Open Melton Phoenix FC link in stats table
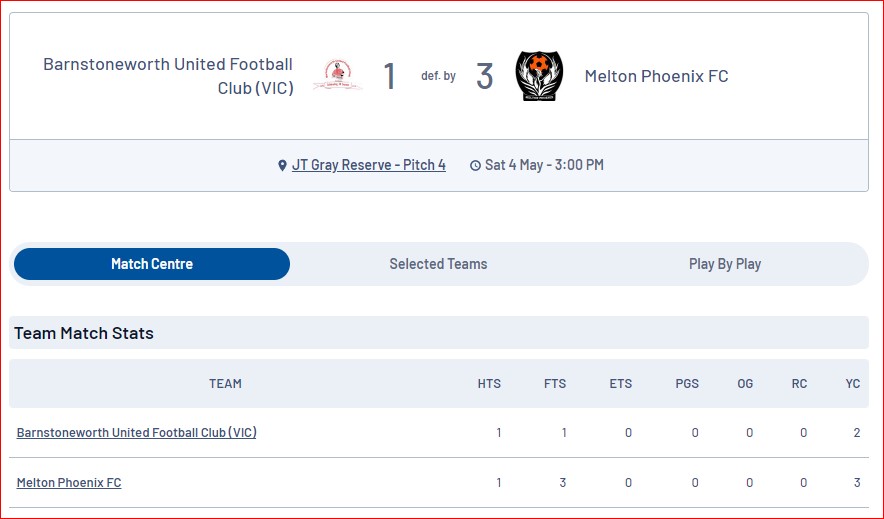Image resolution: width=884 pixels, height=519 pixels. (69, 482)
